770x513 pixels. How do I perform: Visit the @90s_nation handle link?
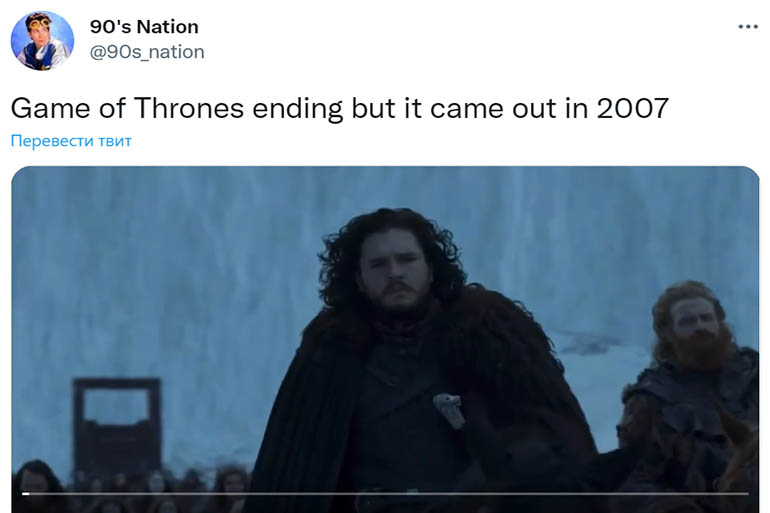pyautogui.click(x=147, y=52)
